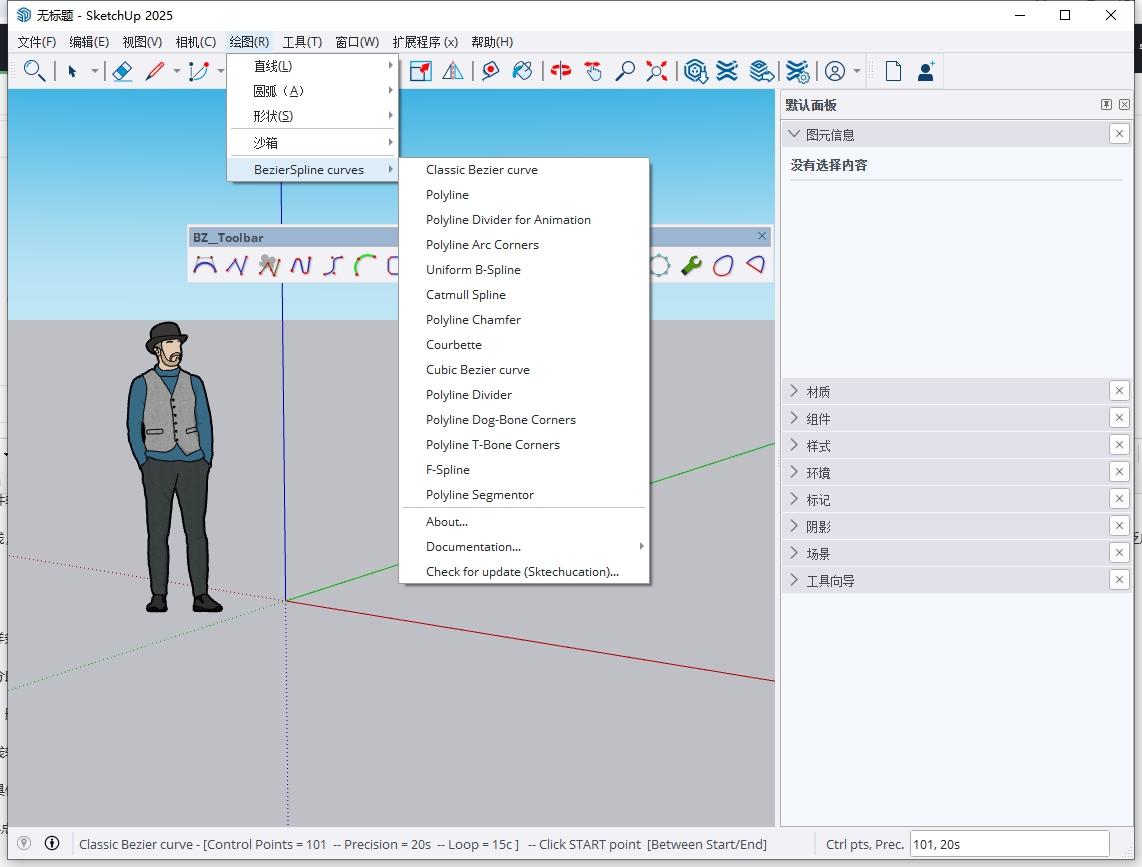Click the Zoom Extents icon
Image resolution: width=1142 pixels, height=867 pixels.
pyautogui.click(x=657, y=71)
